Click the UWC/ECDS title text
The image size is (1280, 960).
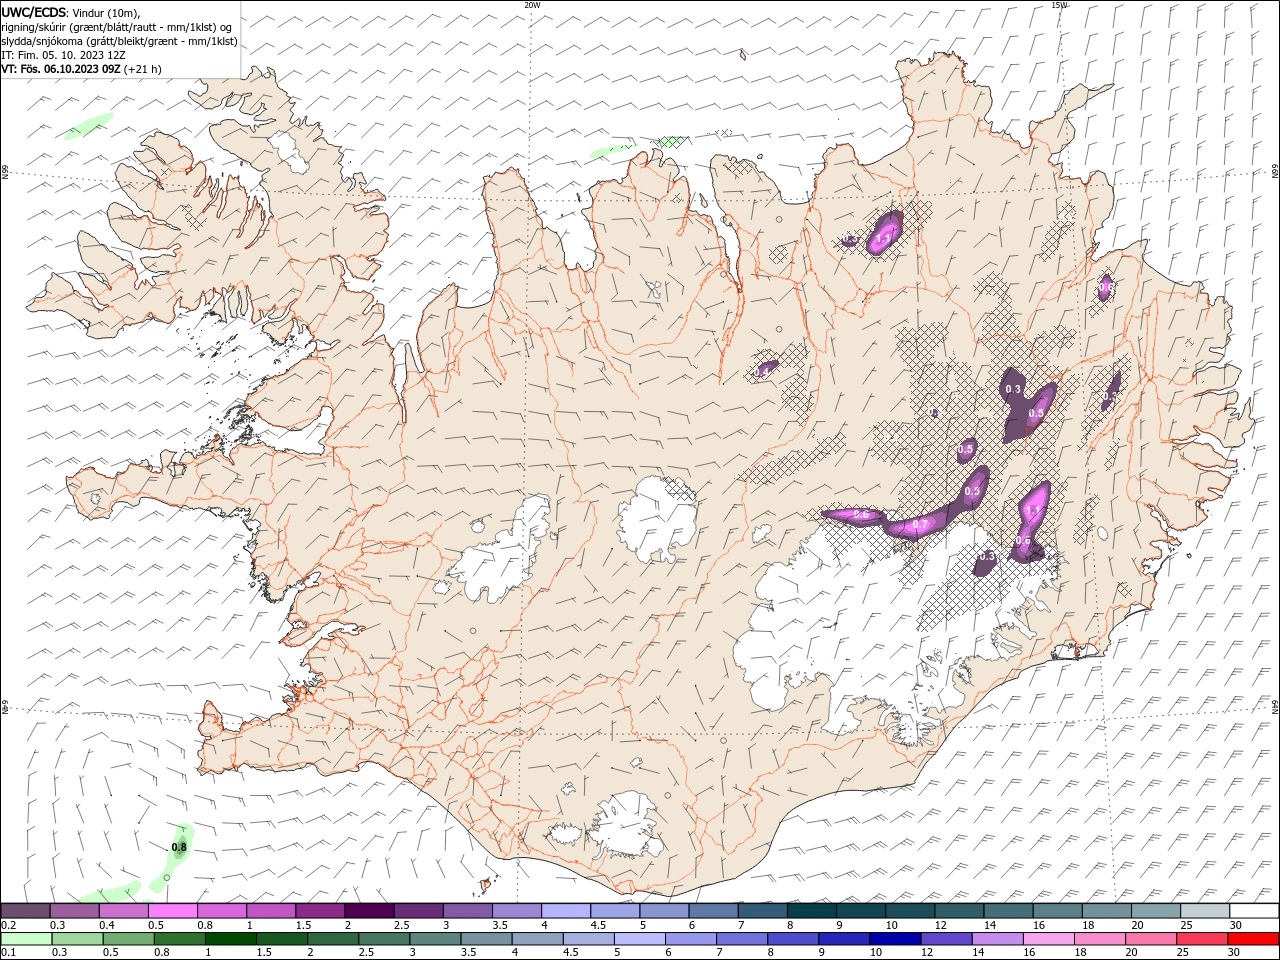[34, 12]
